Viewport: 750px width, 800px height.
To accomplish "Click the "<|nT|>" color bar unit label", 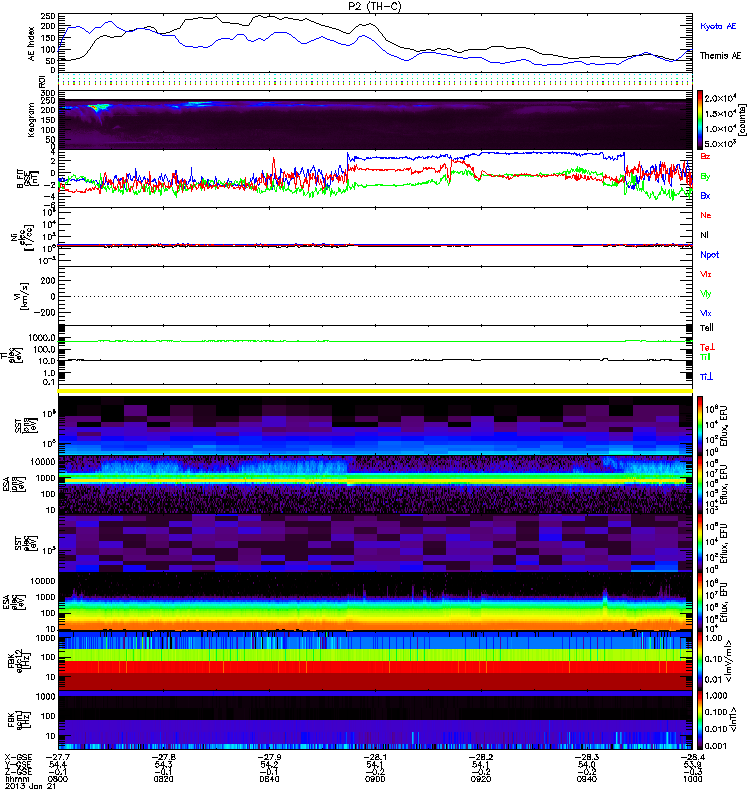I will coord(736,719).
